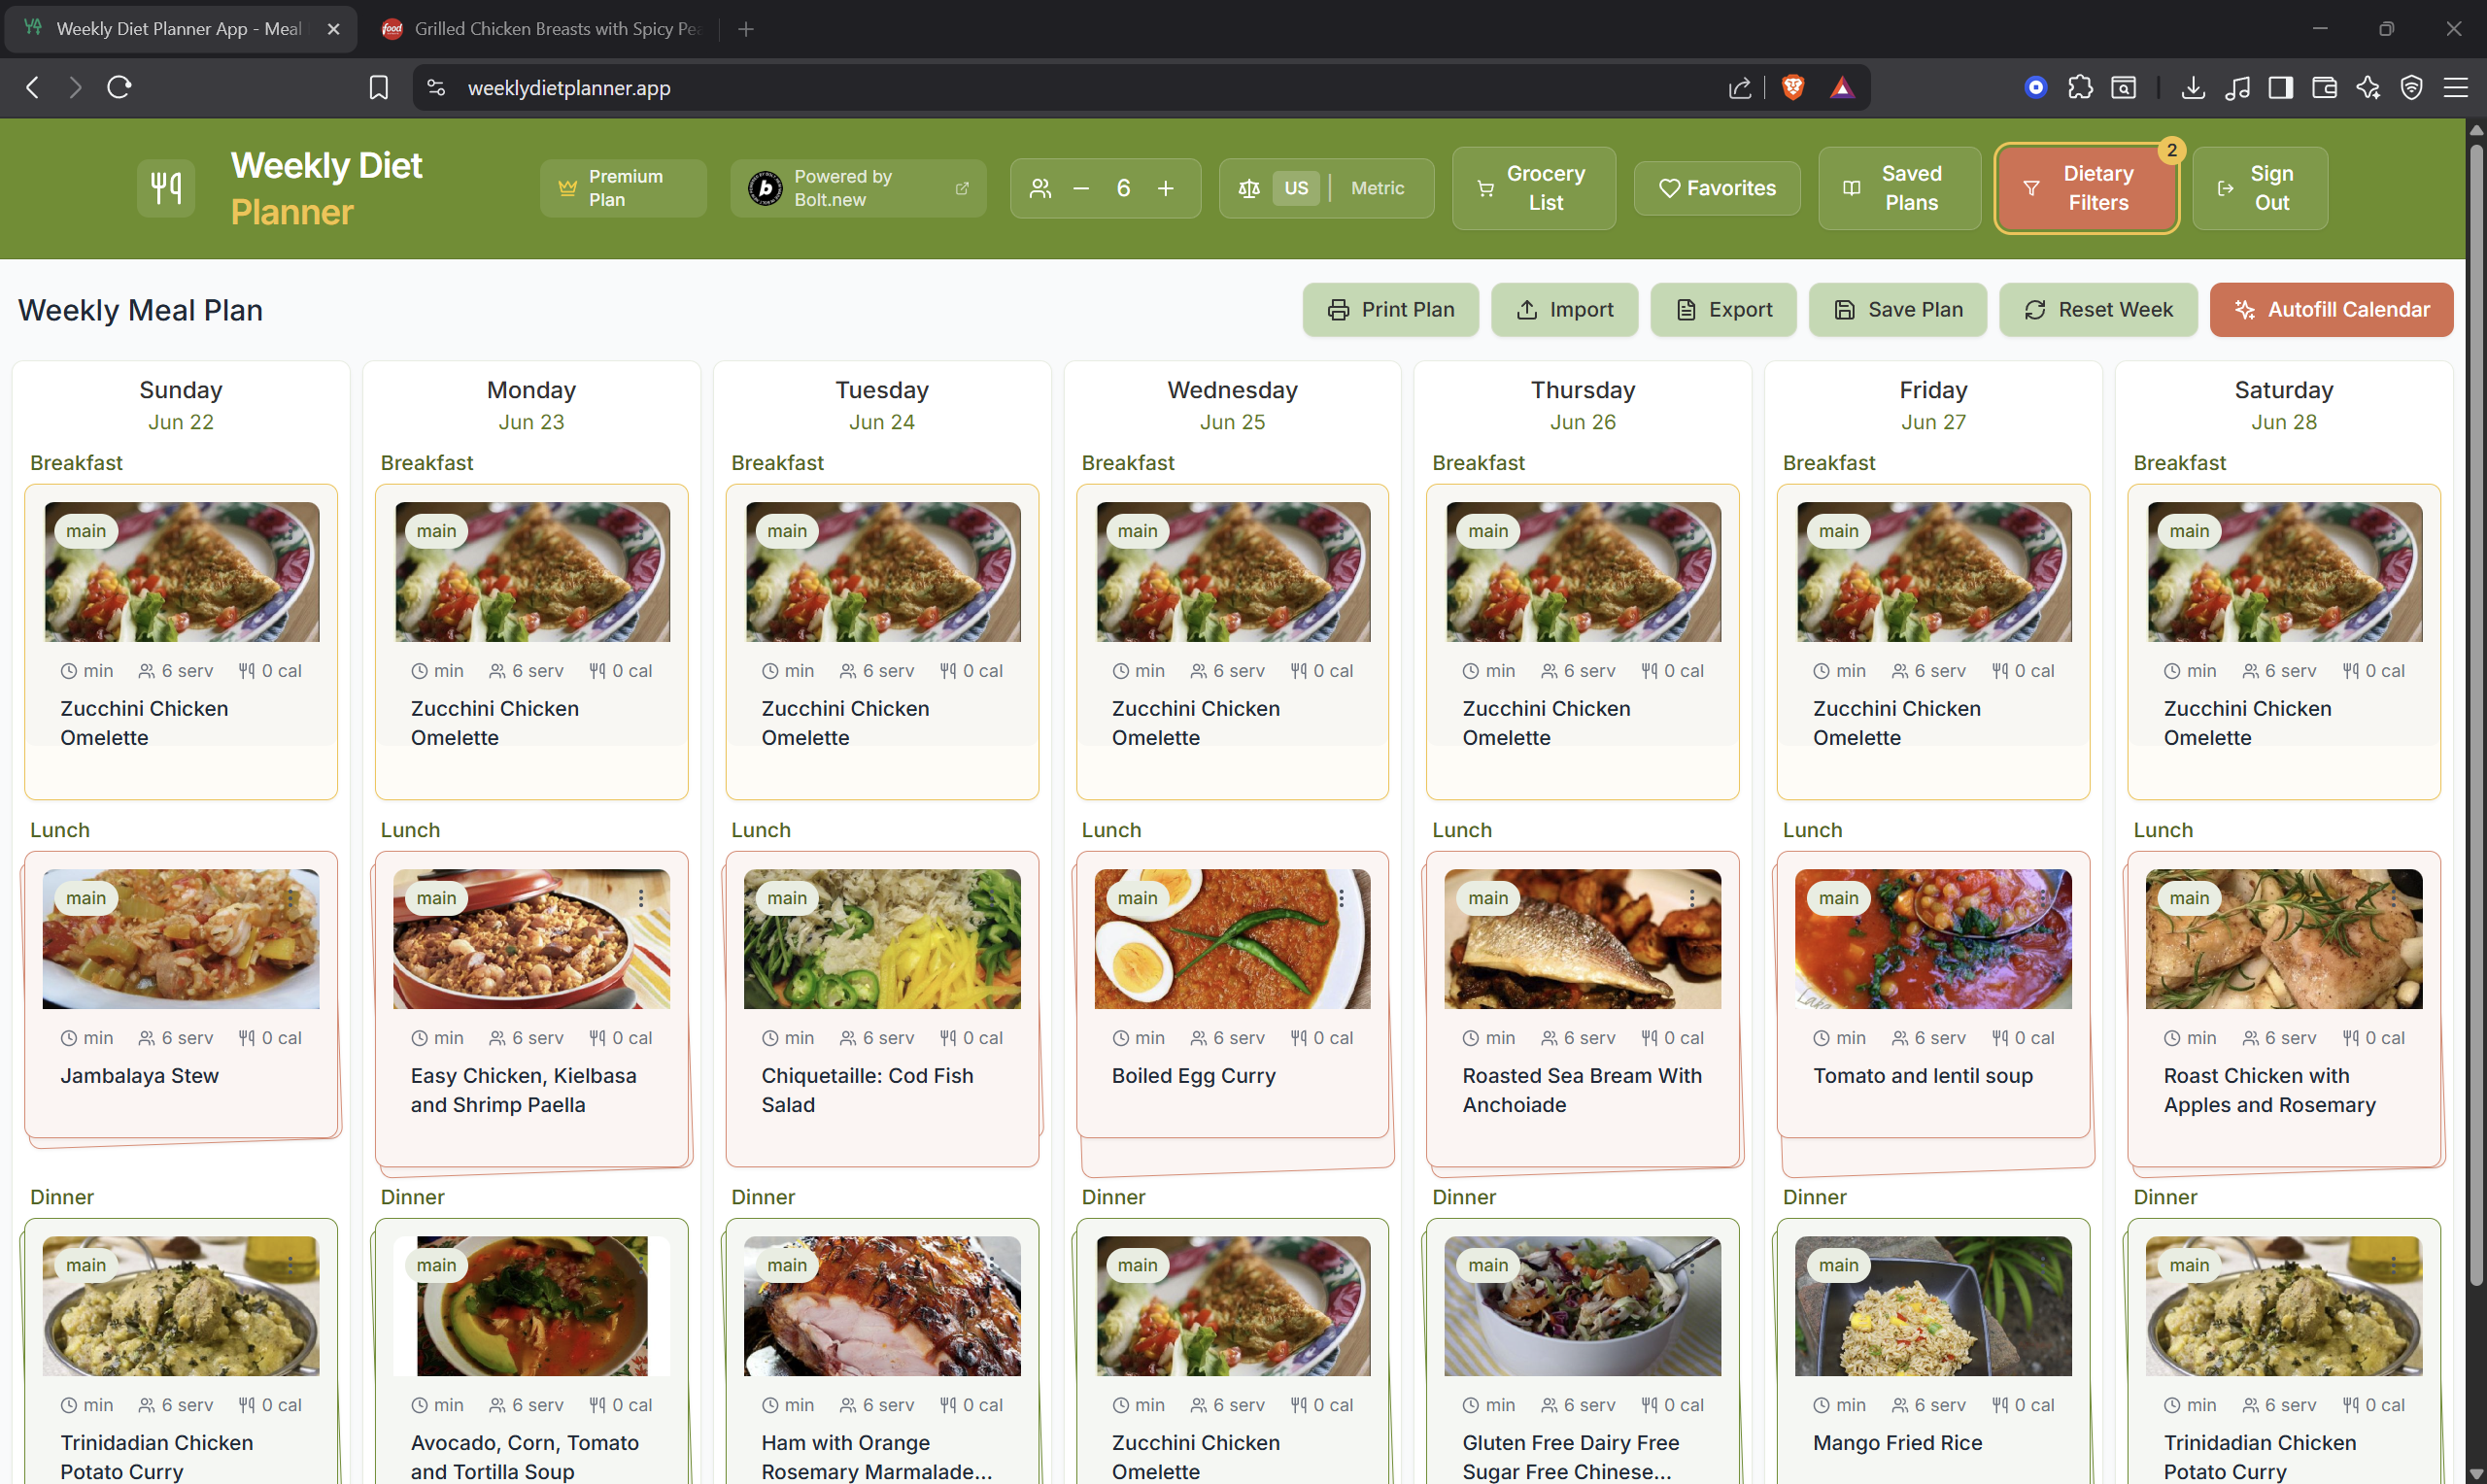
Task: Click Autofill Calendar button
Action: pyautogui.click(x=2331, y=310)
